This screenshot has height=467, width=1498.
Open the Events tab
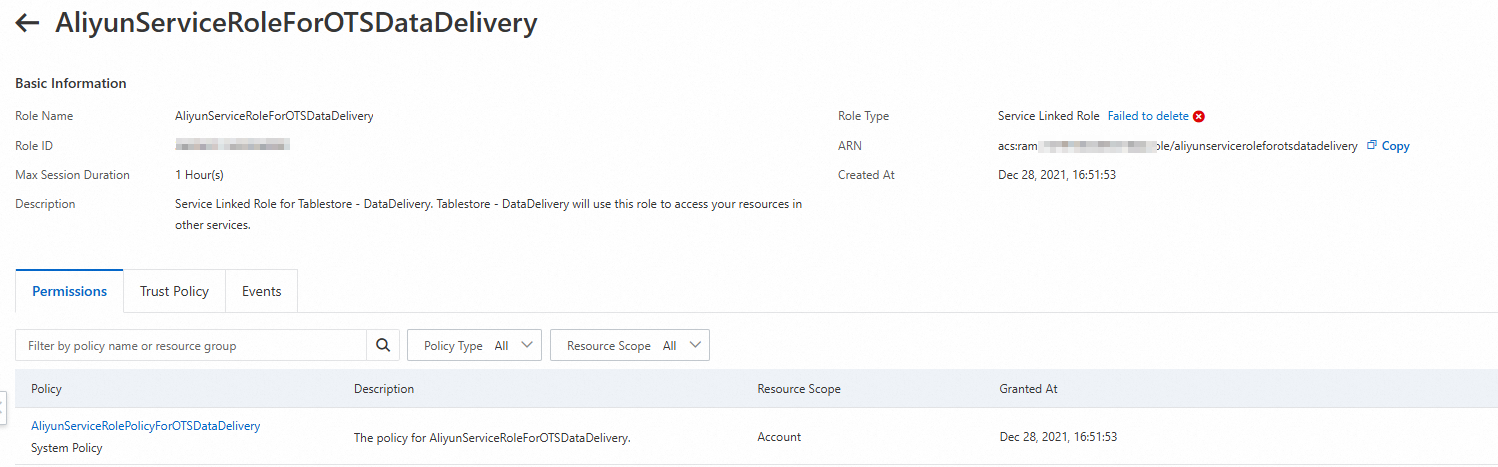[261, 291]
